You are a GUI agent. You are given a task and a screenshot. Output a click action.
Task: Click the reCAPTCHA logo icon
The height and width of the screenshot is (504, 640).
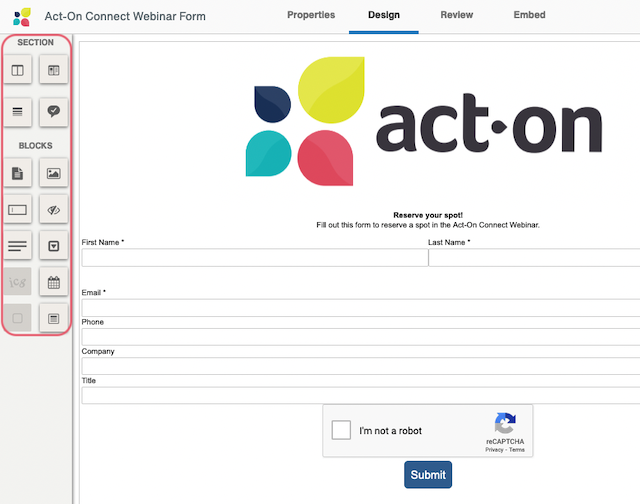[505, 423]
